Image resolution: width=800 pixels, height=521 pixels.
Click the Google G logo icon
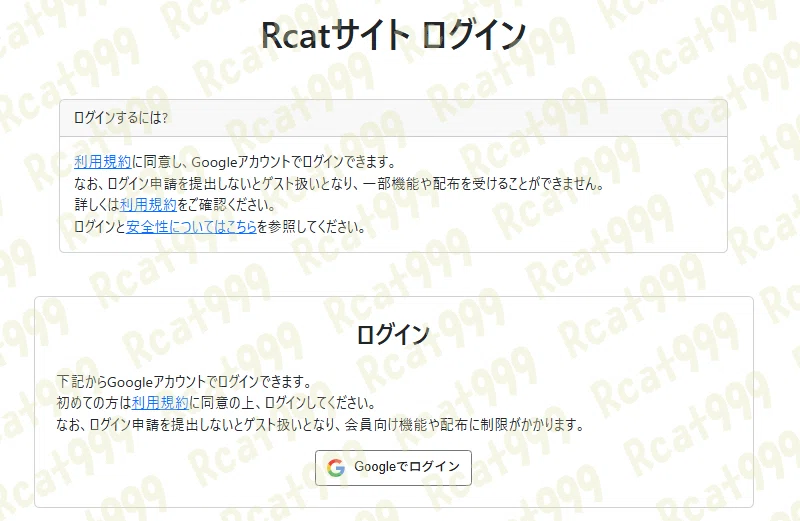pyautogui.click(x=336, y=467)
